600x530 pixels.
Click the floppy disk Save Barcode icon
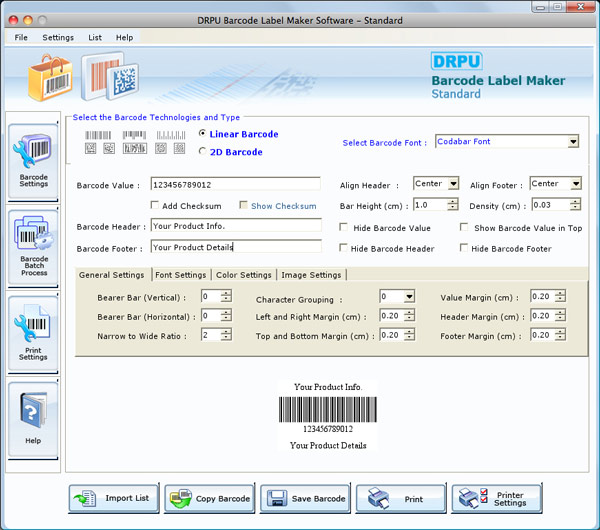click(x=277, y=499)
